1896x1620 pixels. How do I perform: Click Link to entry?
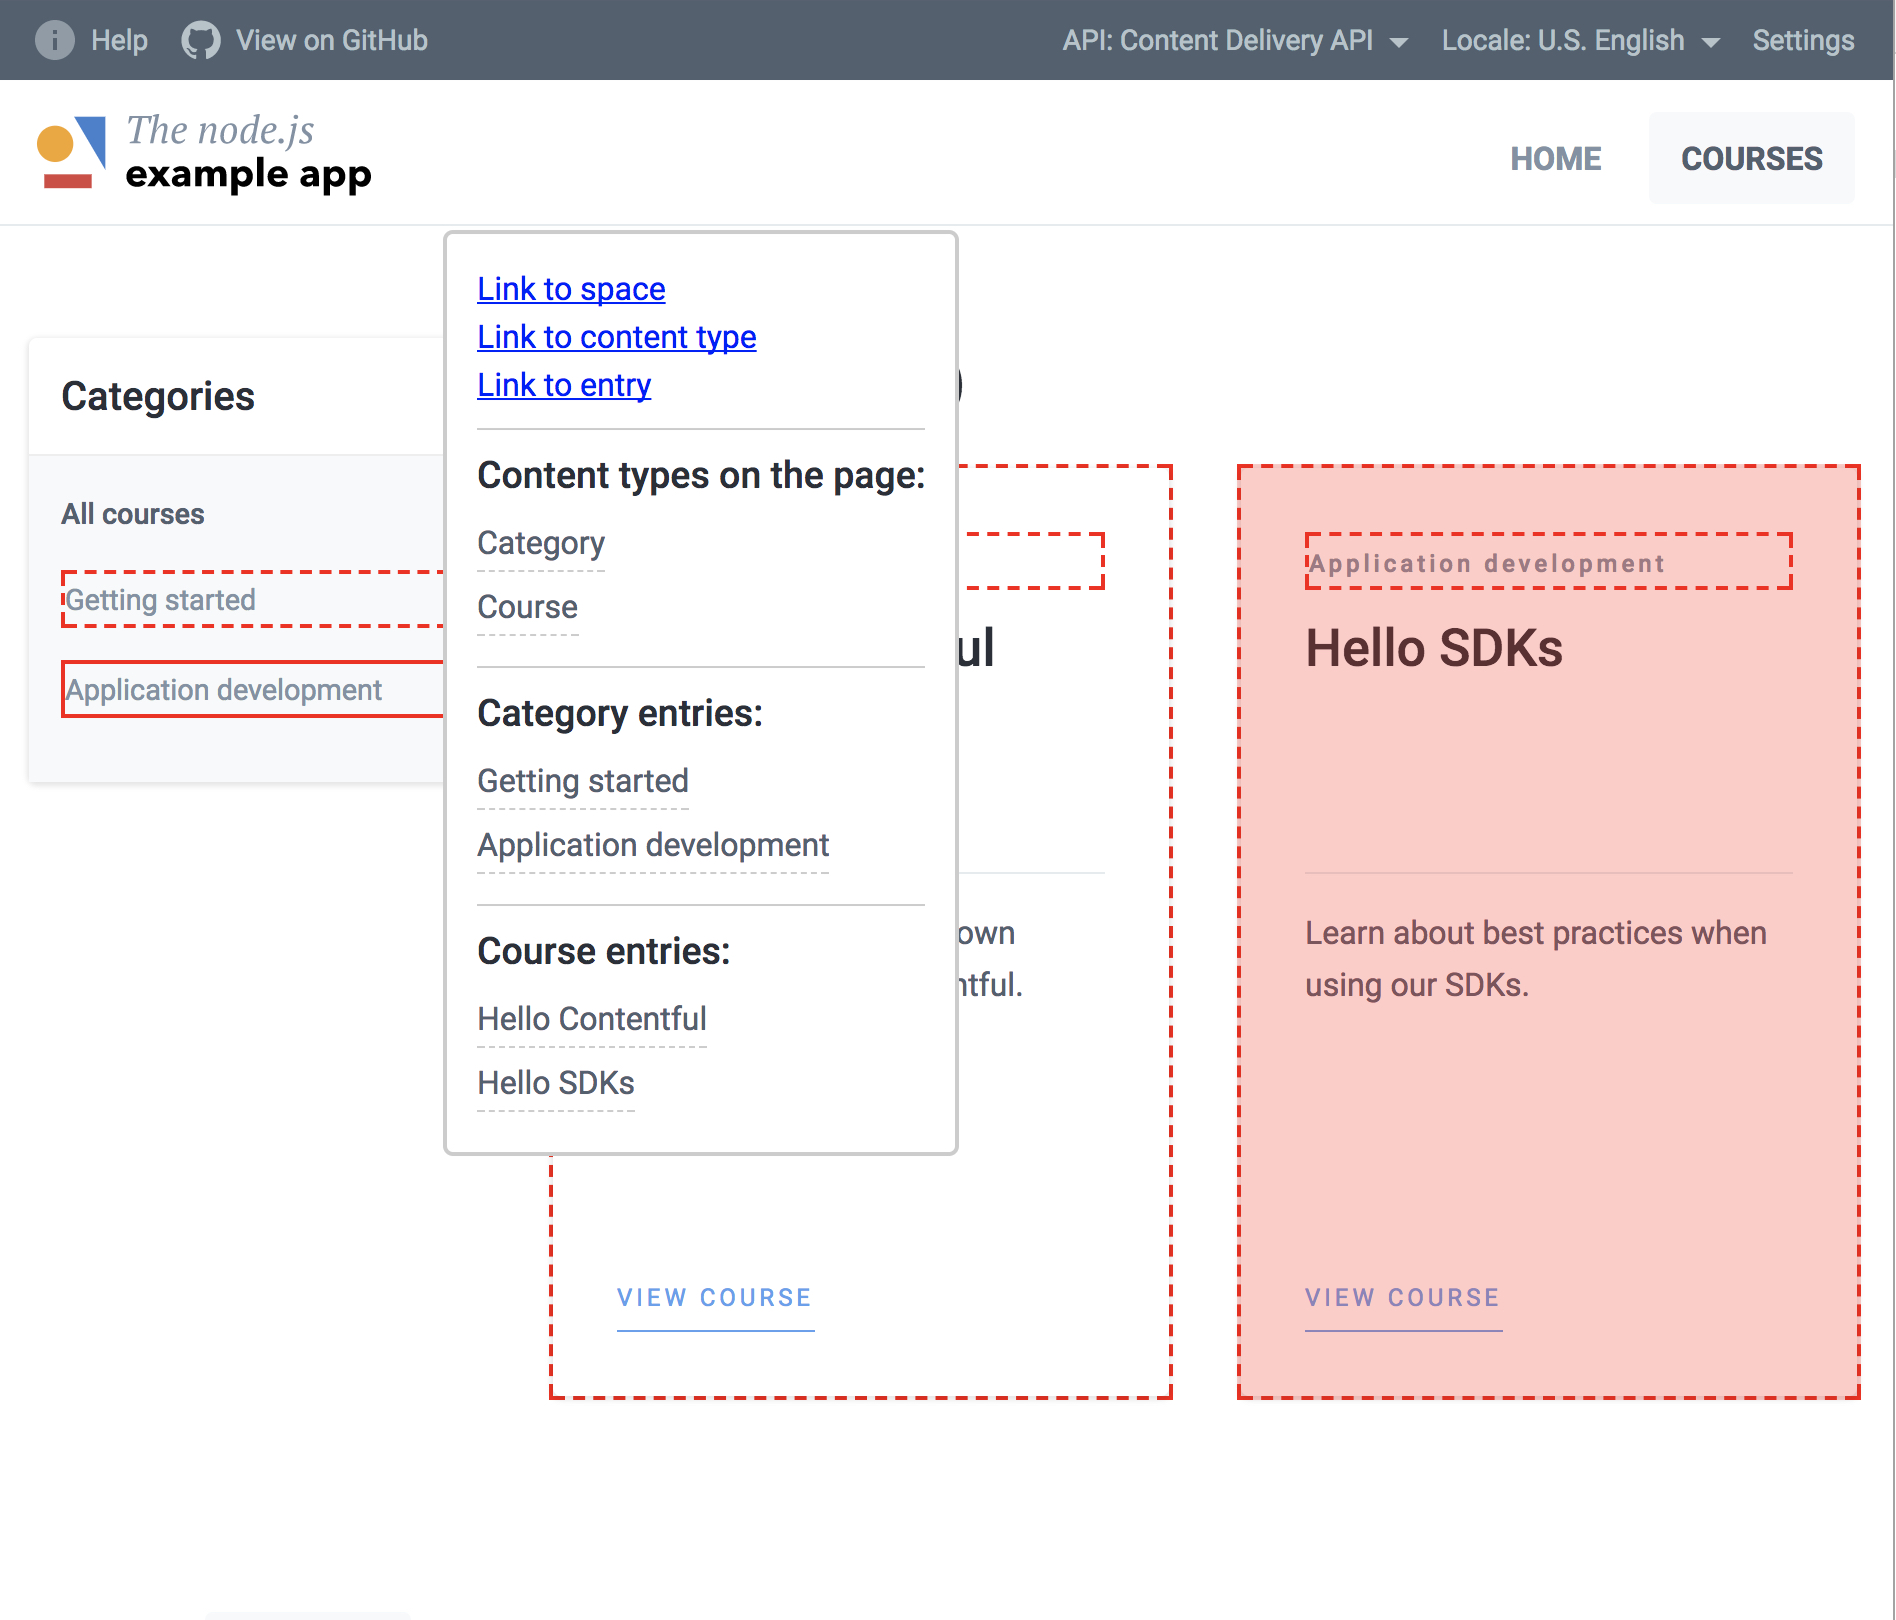coord(564,384)
